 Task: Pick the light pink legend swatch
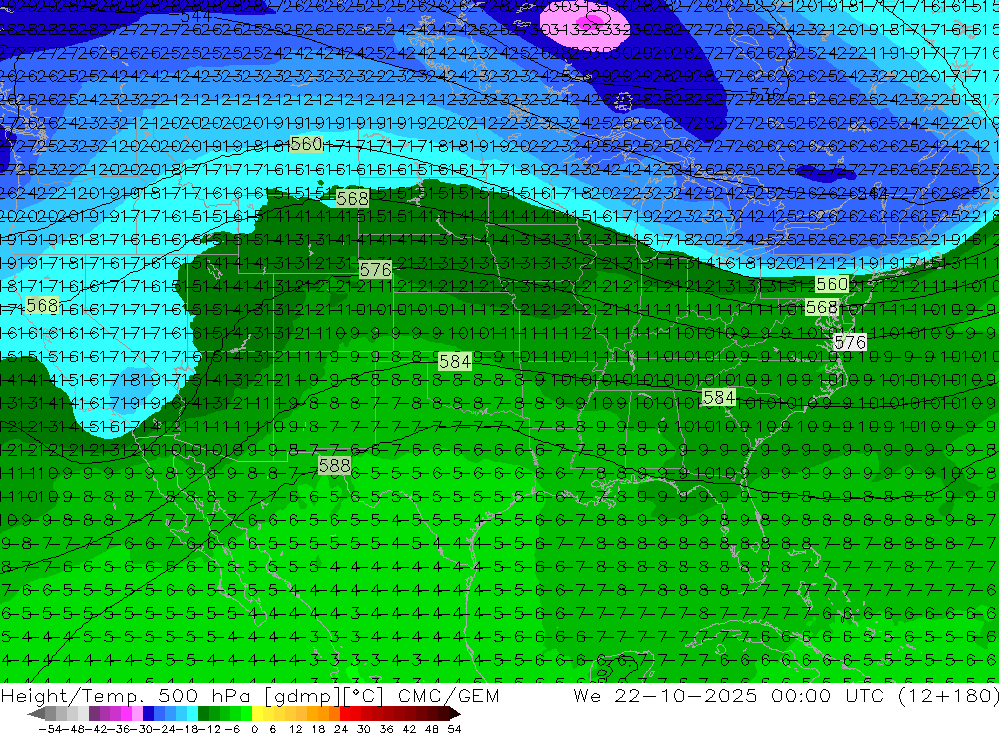(x=137, y=714)
